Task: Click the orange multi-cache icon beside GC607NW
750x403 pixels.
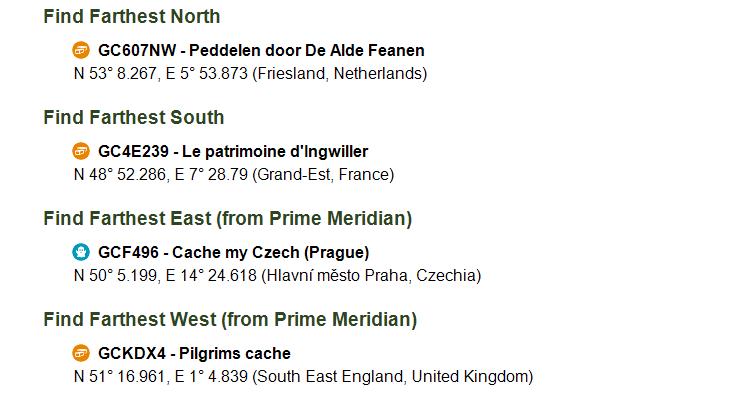Action: tap(81, 50)
